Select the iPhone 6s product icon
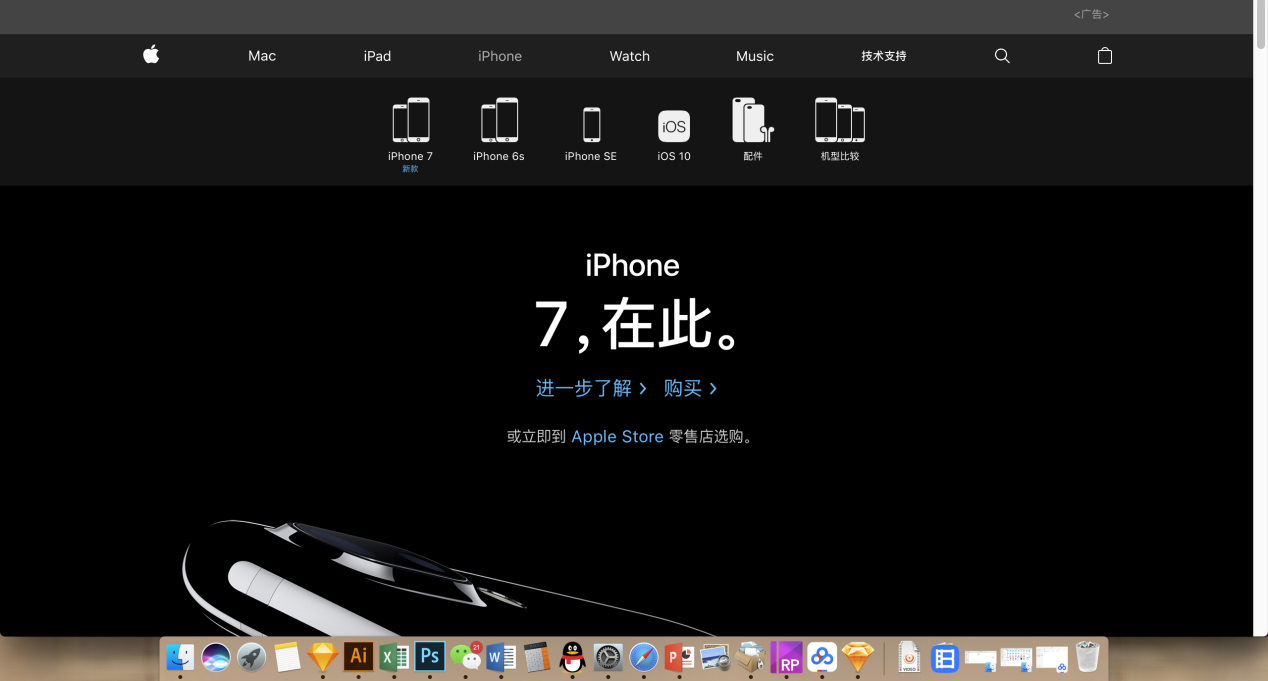1268x681 pixels. click(x=499, y=121)
